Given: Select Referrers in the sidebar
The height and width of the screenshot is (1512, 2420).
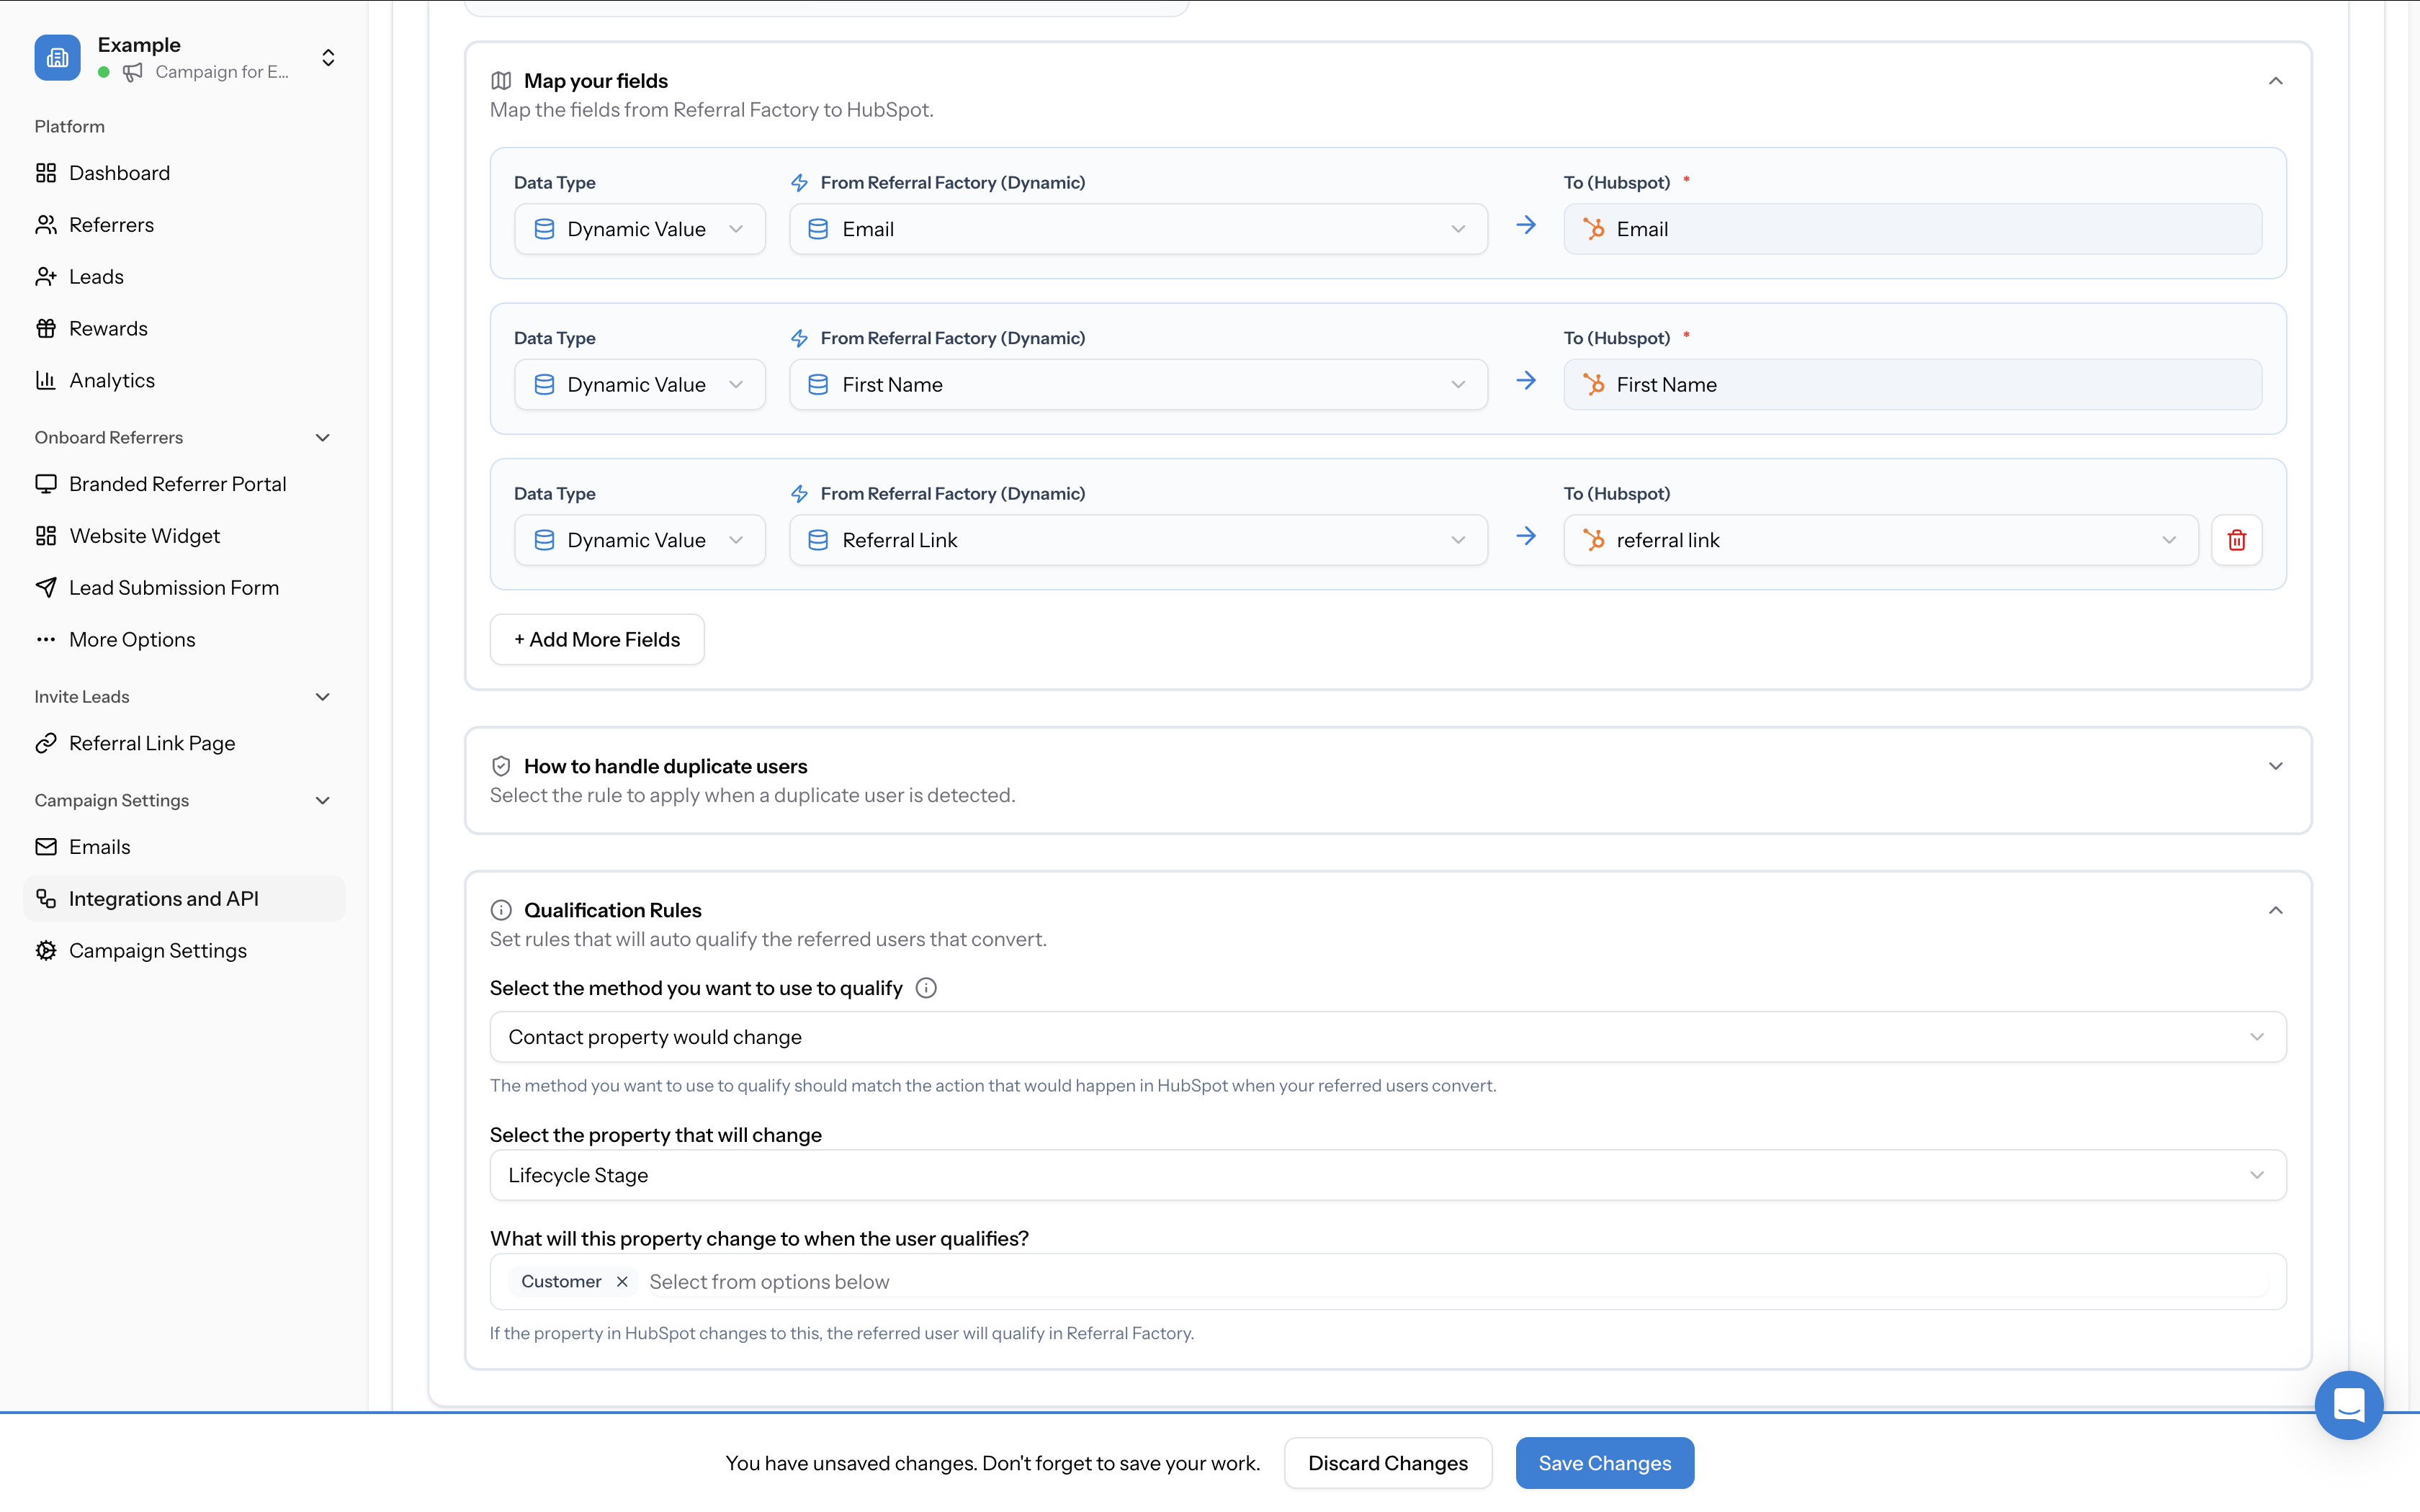Looking at the screenshot, I should (111, 224).
